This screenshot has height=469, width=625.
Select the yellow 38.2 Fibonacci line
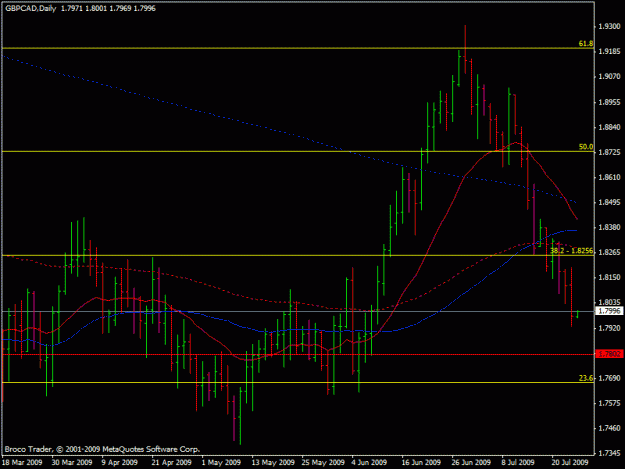coord(297,255)
